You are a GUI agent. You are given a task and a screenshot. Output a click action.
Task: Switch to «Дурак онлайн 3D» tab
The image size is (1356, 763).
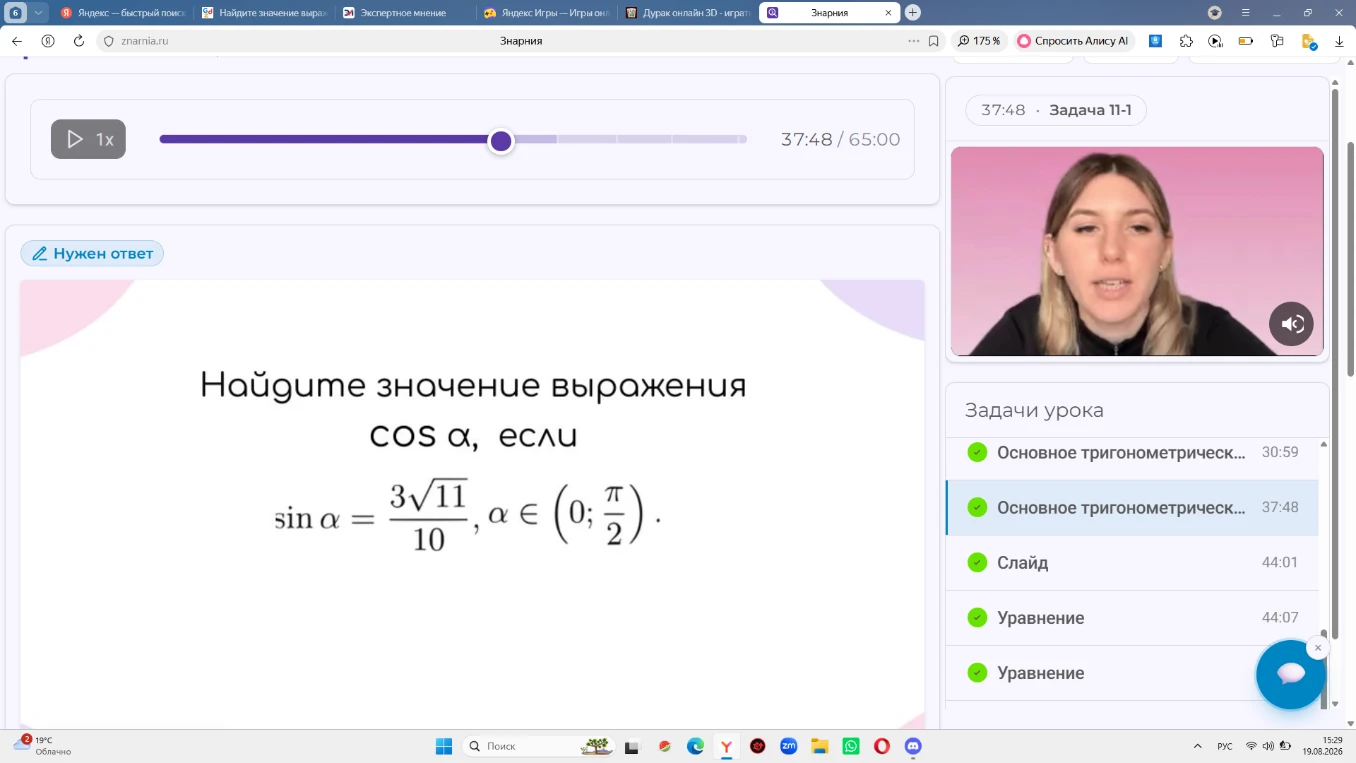686,13
